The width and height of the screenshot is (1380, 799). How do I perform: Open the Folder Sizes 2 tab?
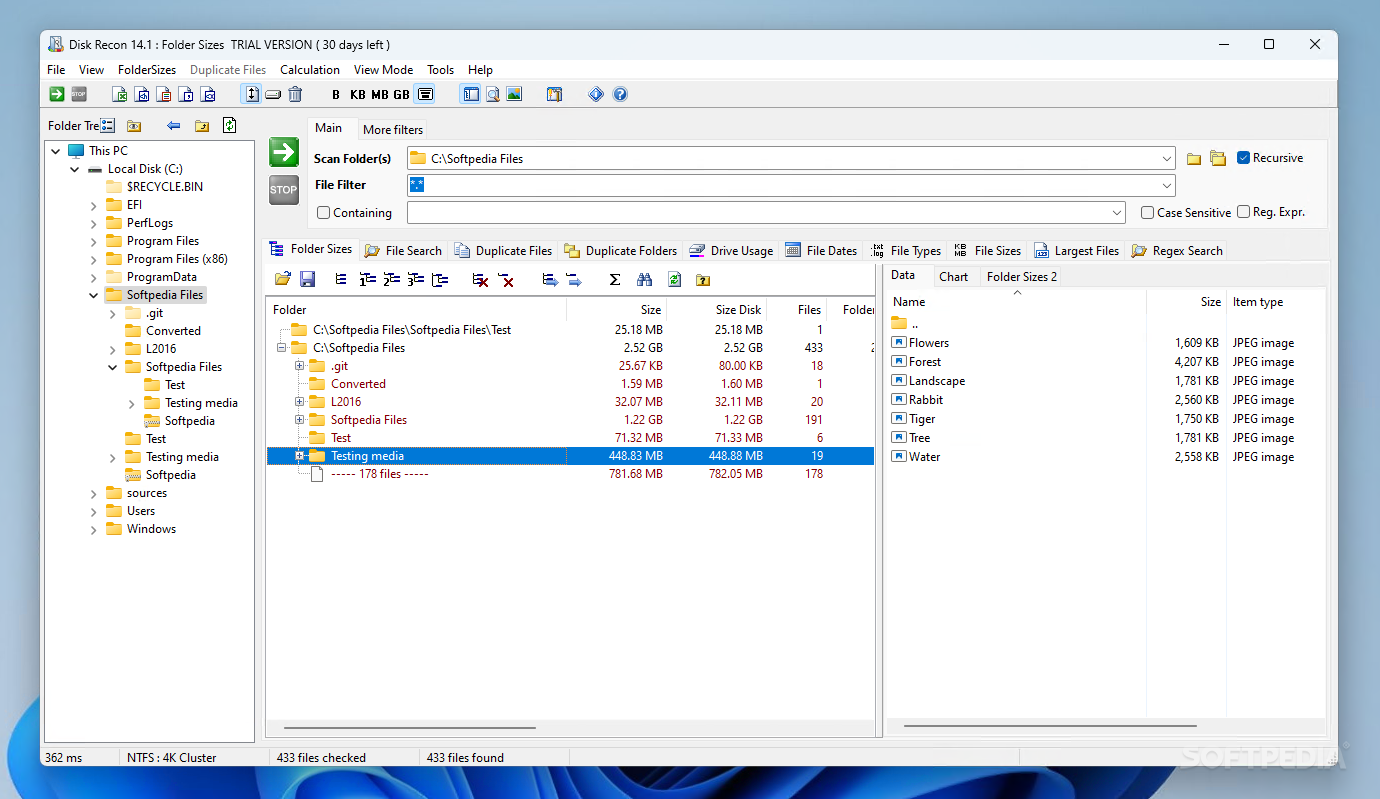point(1022,277)
